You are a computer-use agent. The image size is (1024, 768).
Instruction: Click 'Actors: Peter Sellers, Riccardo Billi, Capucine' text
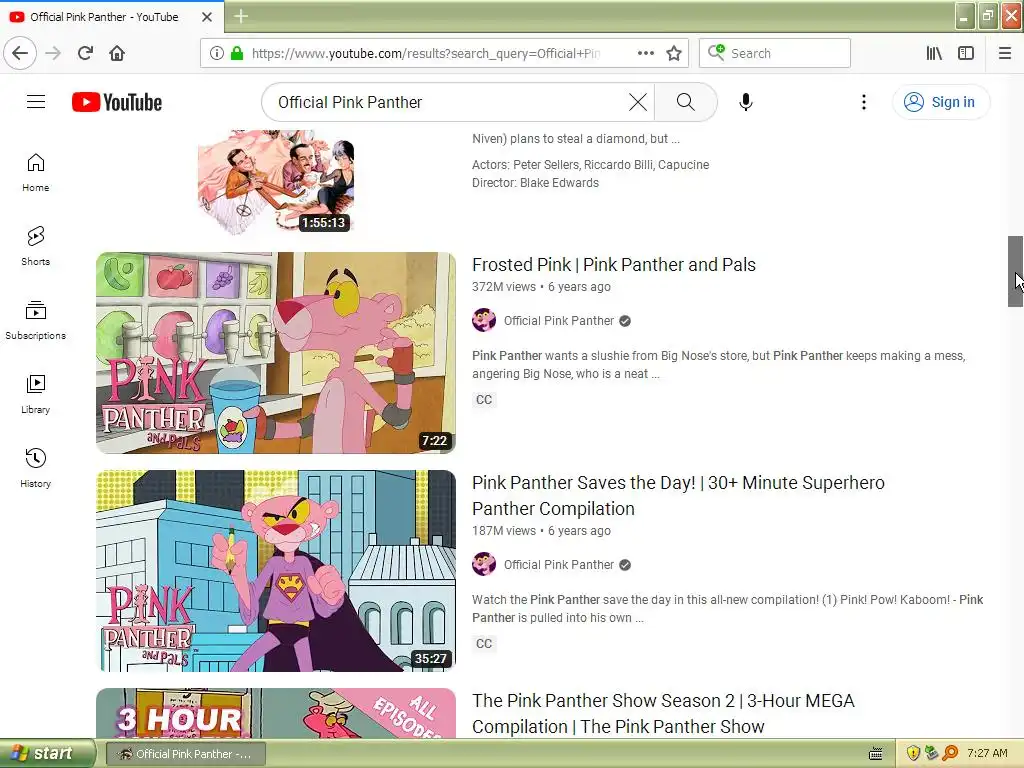pos(590,165)
